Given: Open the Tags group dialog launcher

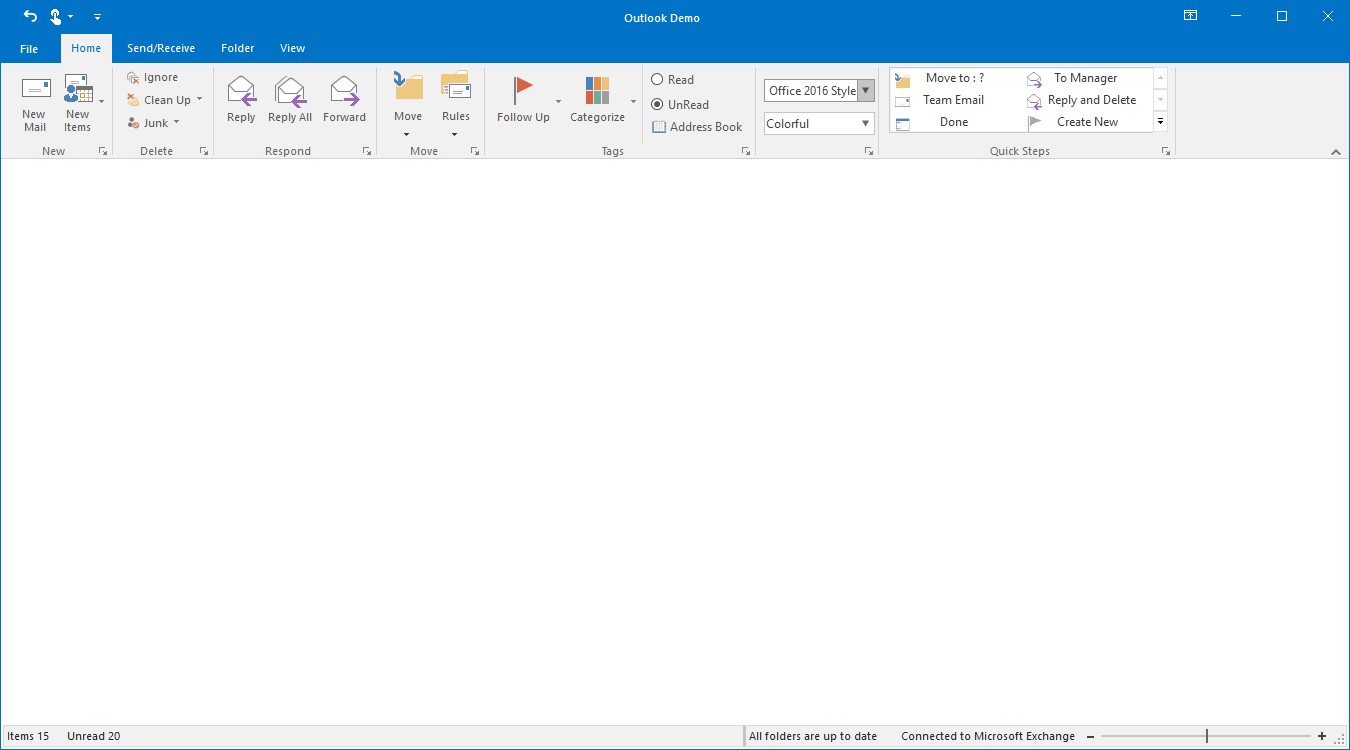Looking at the screenshot, I should click(745, 151).
